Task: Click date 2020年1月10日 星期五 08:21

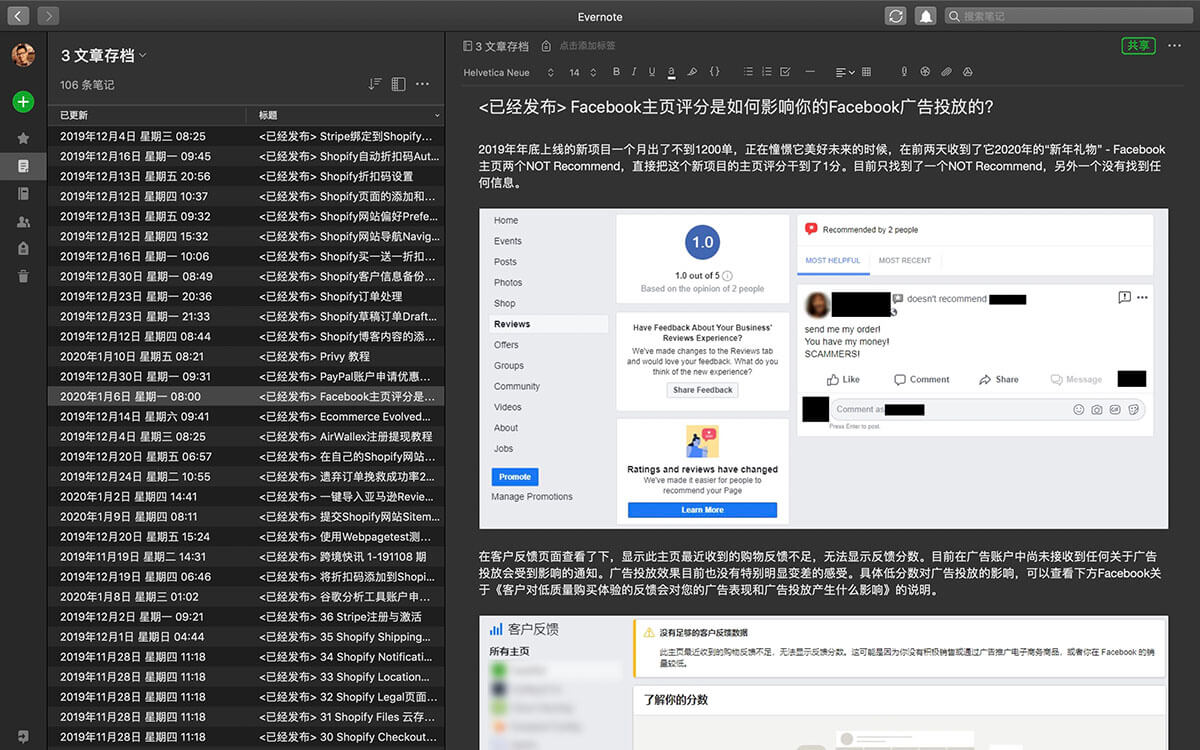Action: pyautogui.click(x=132, y=356)
